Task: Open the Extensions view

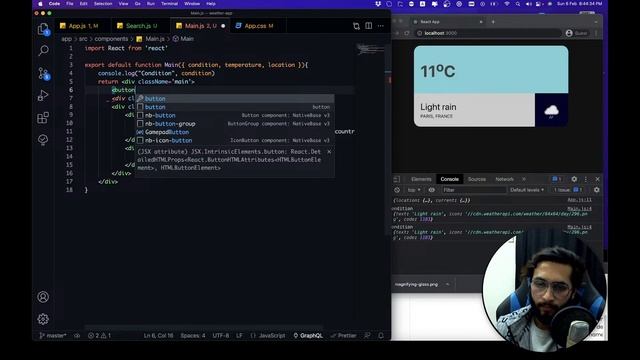Action: pos(43,118)
